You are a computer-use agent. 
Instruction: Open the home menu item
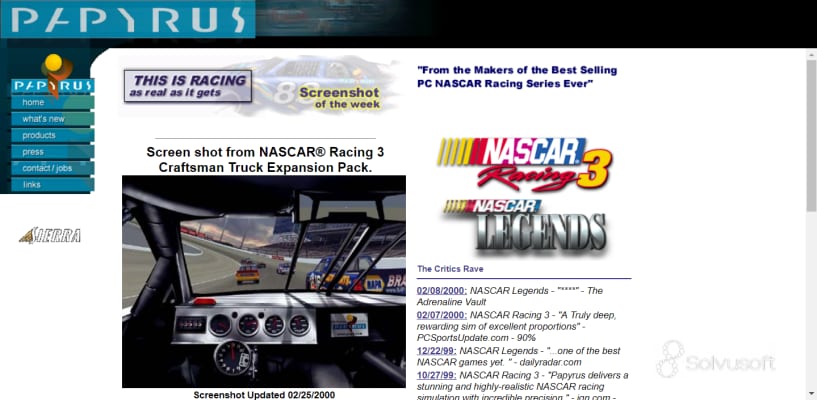(x=34, y=103)
